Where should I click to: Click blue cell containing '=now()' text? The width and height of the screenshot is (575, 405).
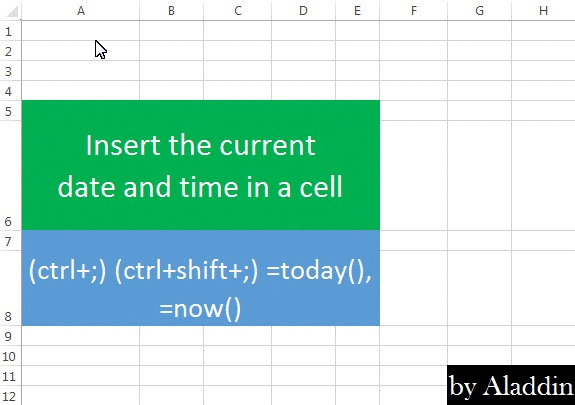(201, 278)
